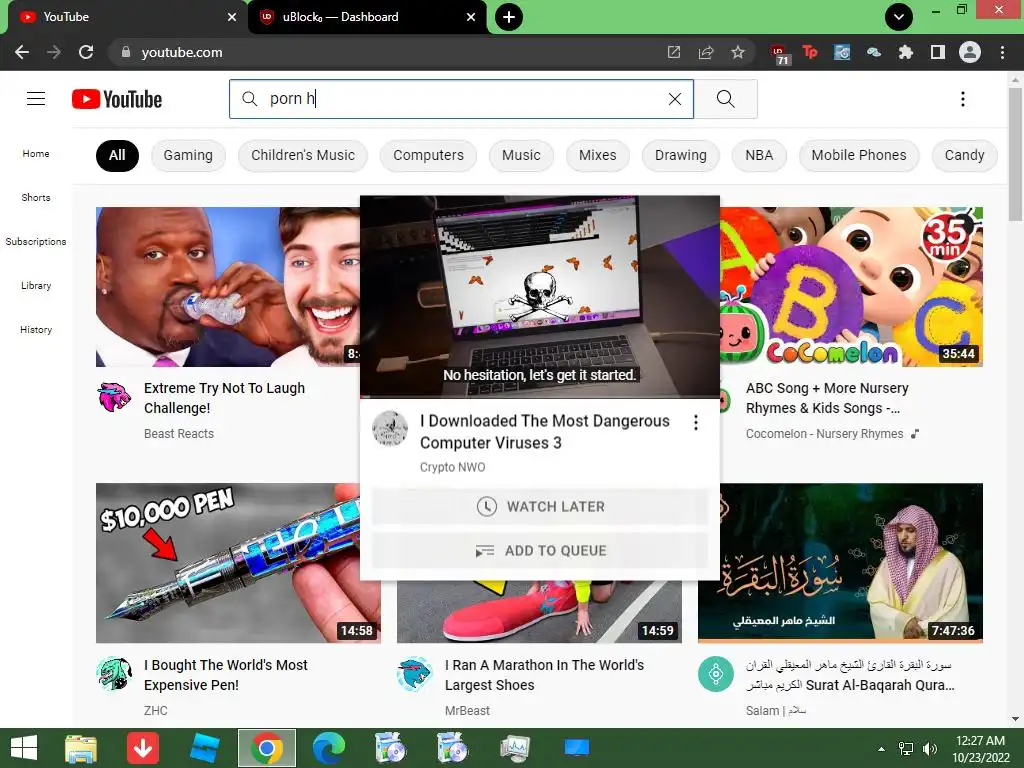Viewport: 1024px width, 768px height.
Task: Select the Music filter chip
Action: click(x=521, y=155)
